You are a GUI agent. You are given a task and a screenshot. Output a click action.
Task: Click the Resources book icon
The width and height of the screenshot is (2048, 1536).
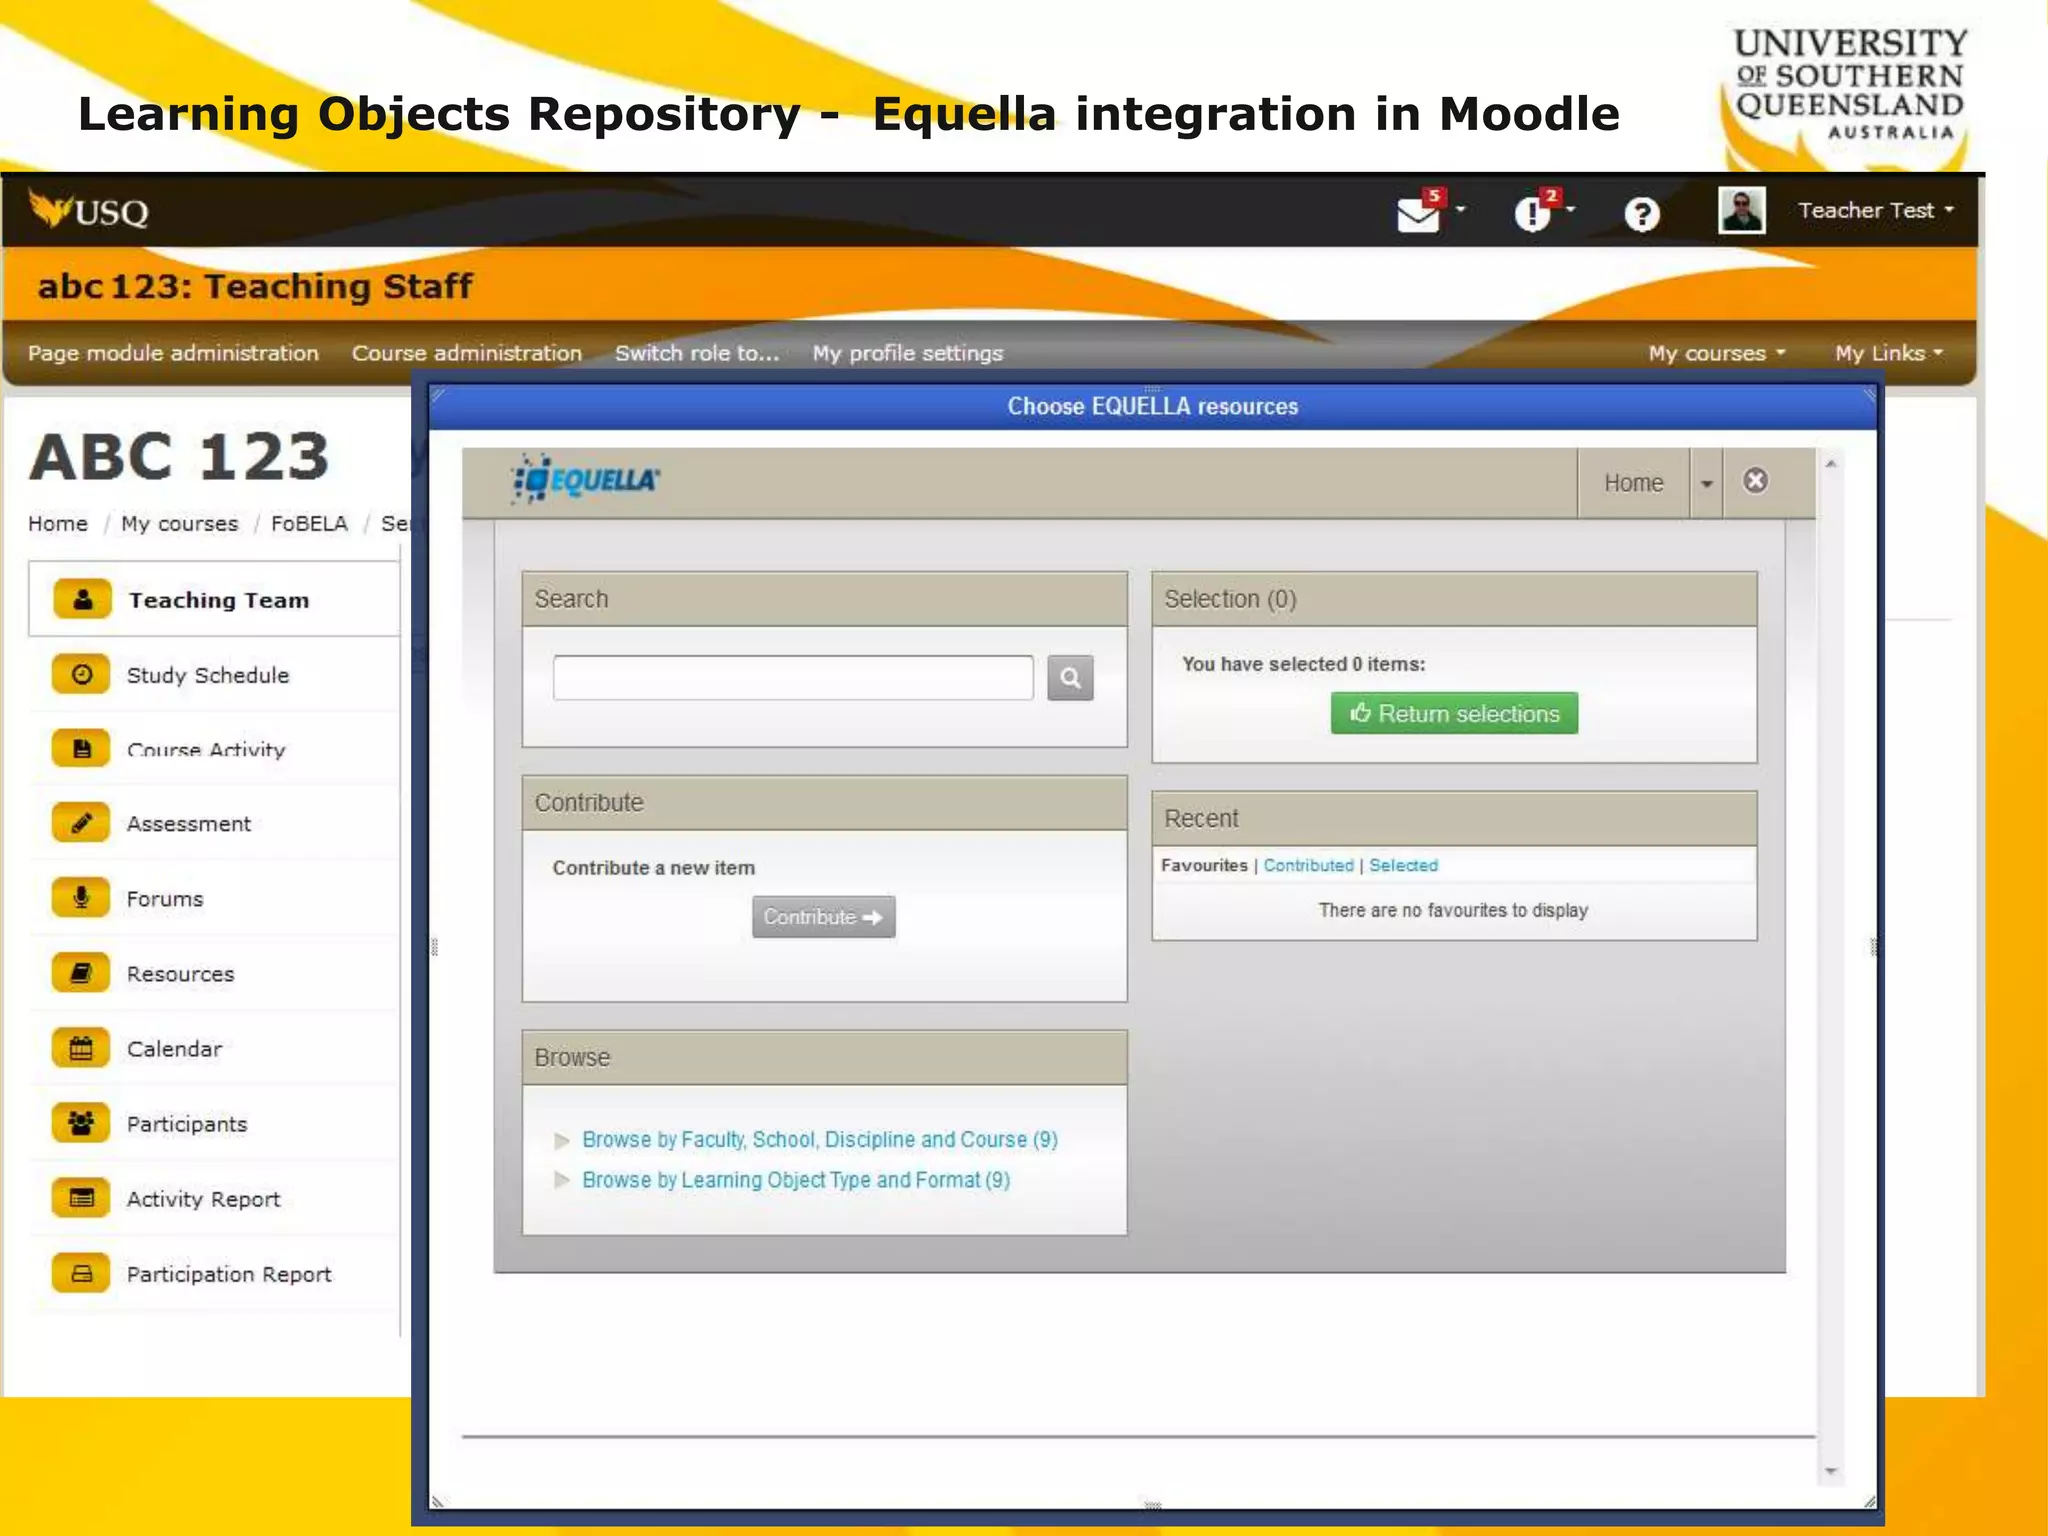(x=82, y=973)
